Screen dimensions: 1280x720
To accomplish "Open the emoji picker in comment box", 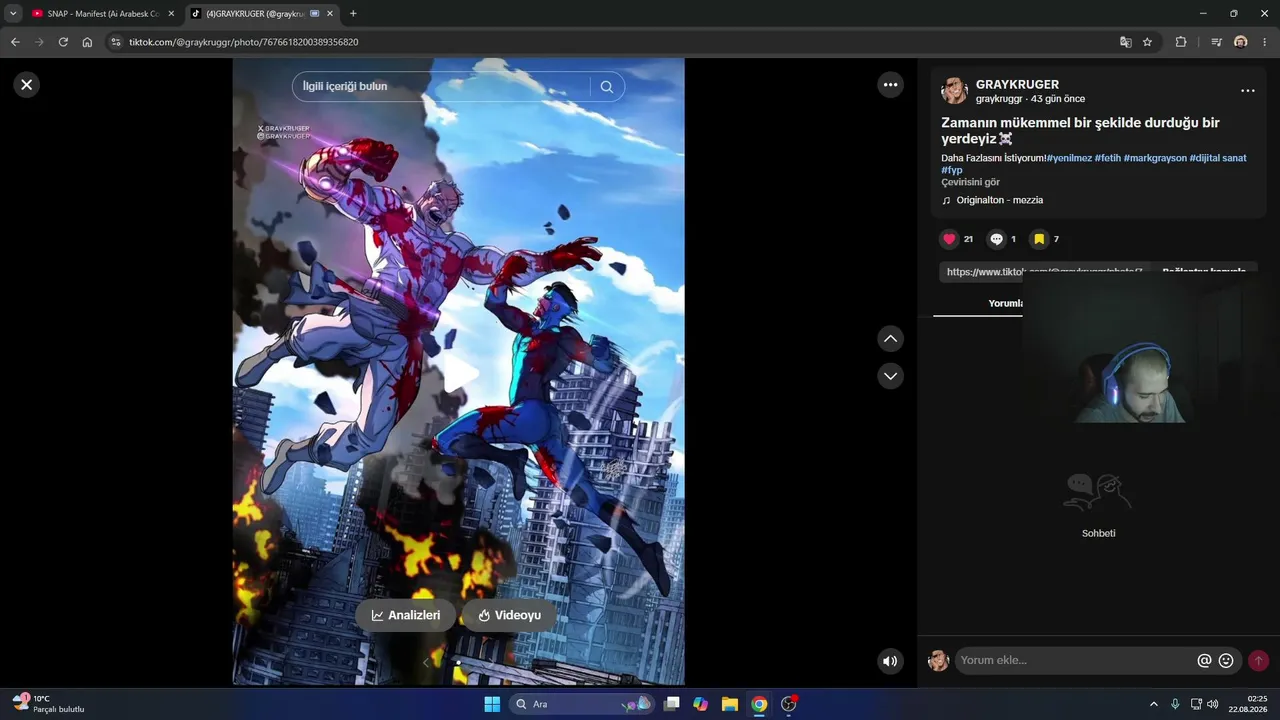I will click(1226, 660).
